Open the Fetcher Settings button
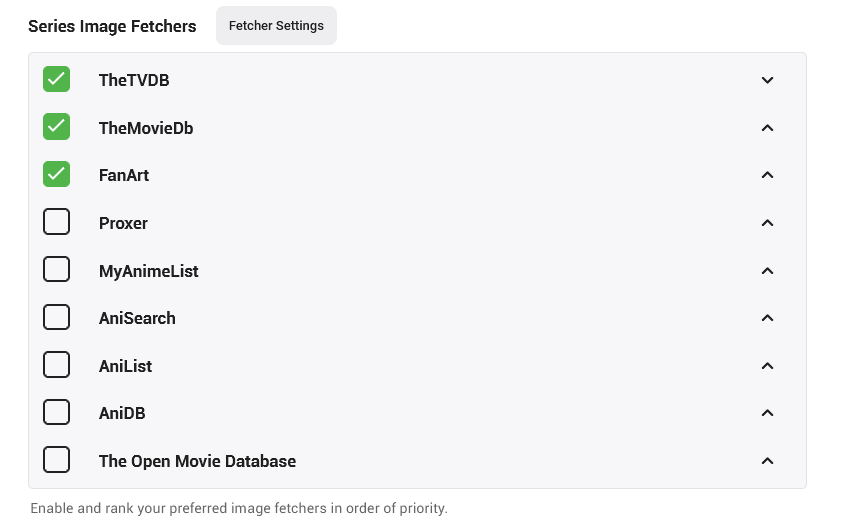 [x=276, y=26]
